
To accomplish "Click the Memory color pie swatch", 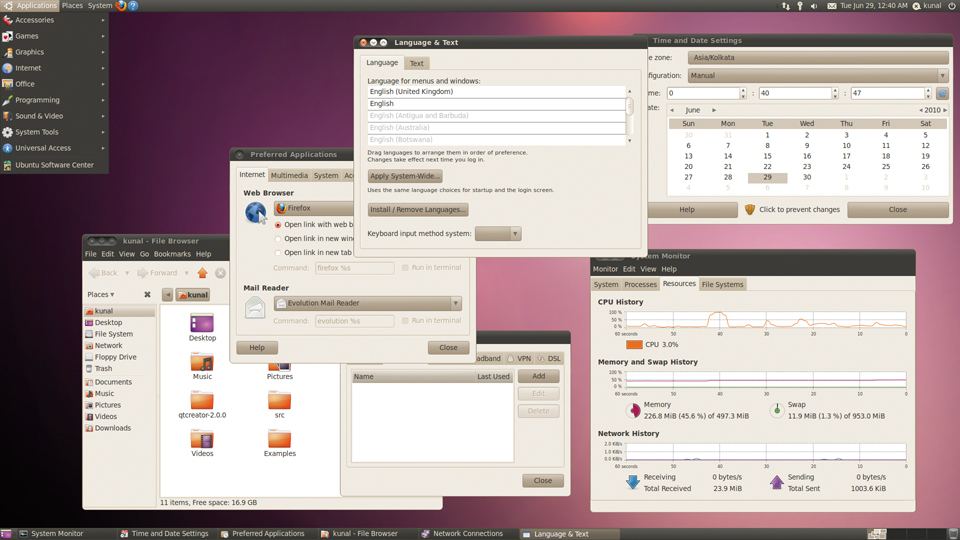I will (x=634, y=410).
